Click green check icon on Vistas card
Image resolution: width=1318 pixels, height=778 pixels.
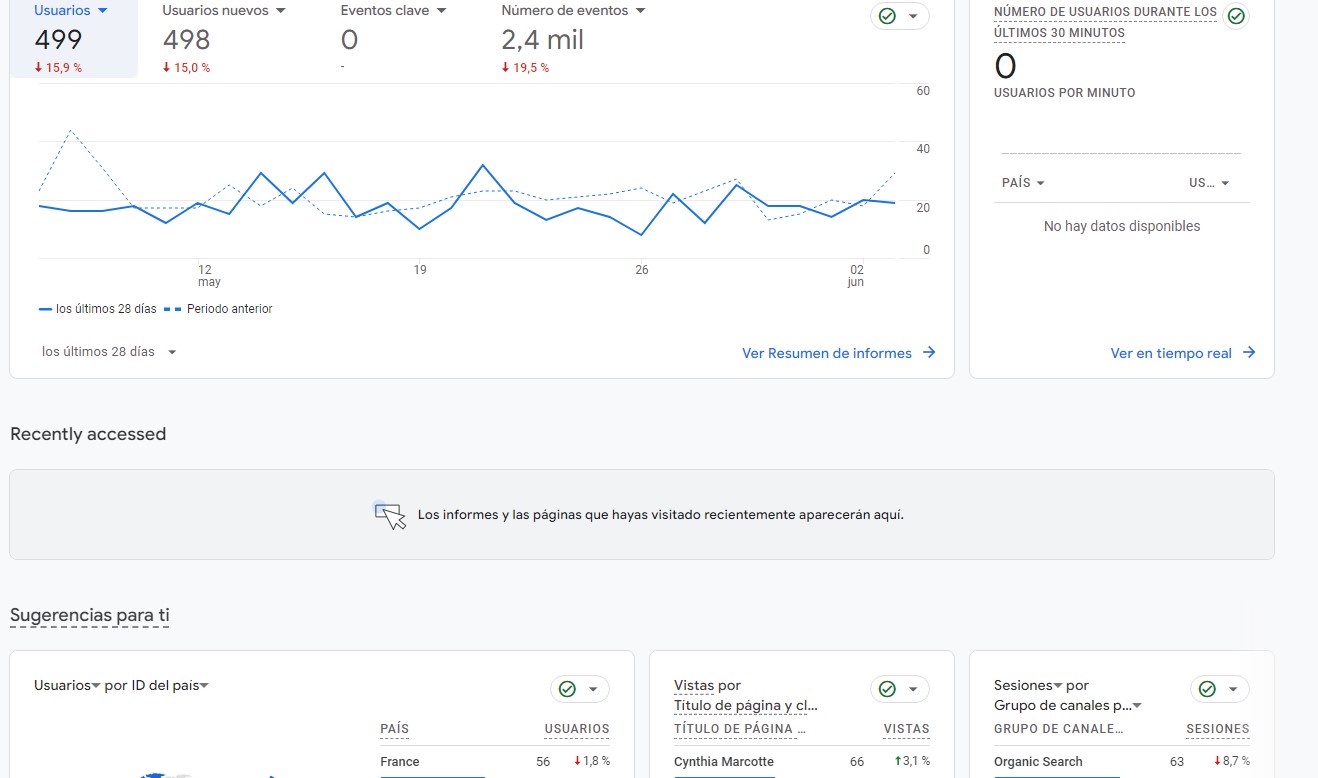(887, 689)
